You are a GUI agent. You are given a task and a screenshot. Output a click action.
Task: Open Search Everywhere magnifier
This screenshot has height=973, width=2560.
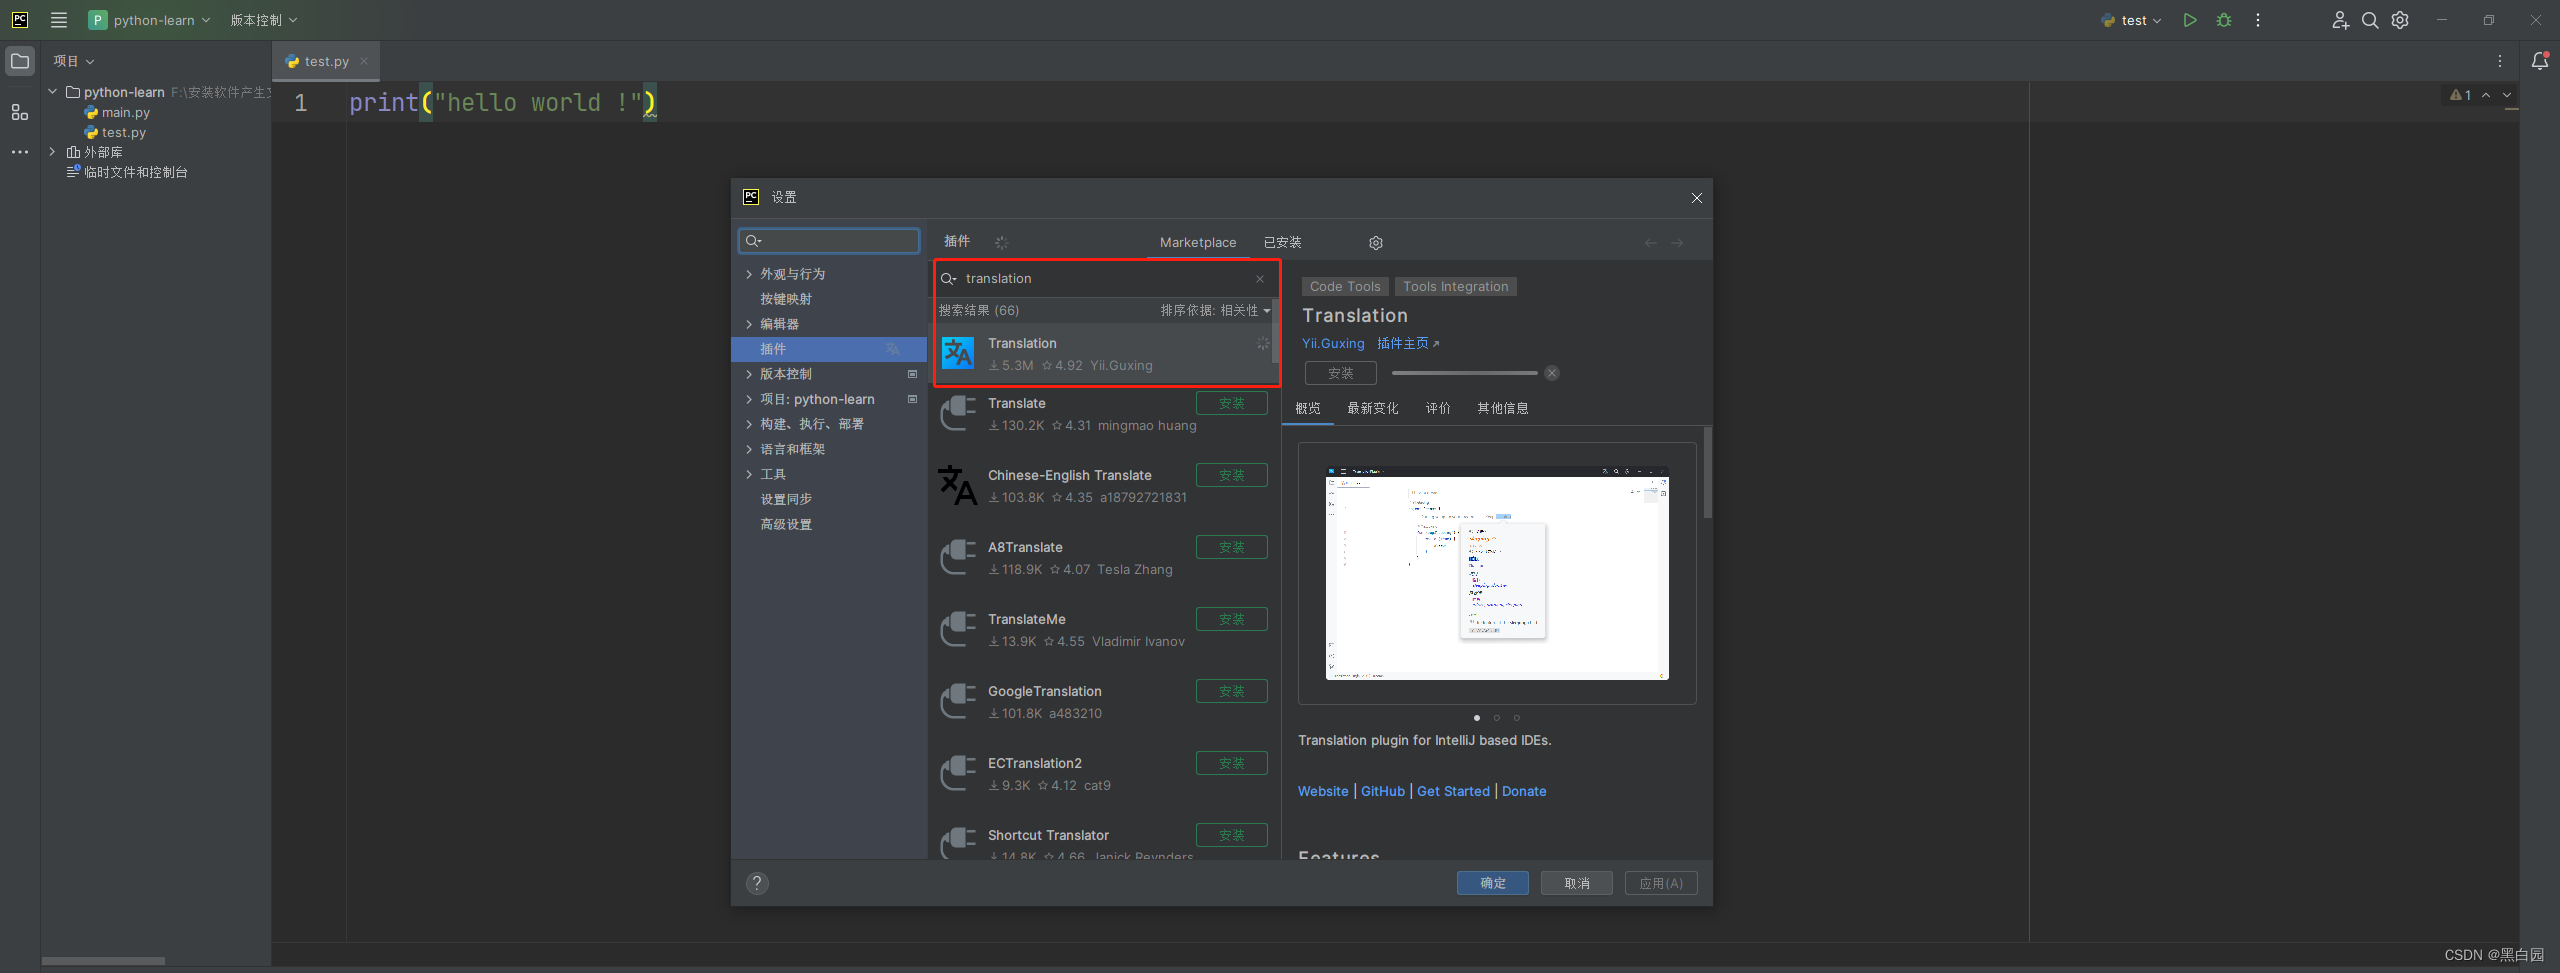coord(2370,20)
